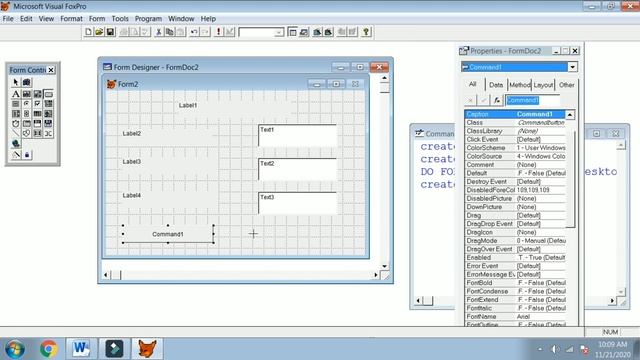Select the Spinner control tool
640x360 pixels.
click(x=27, y=113)
